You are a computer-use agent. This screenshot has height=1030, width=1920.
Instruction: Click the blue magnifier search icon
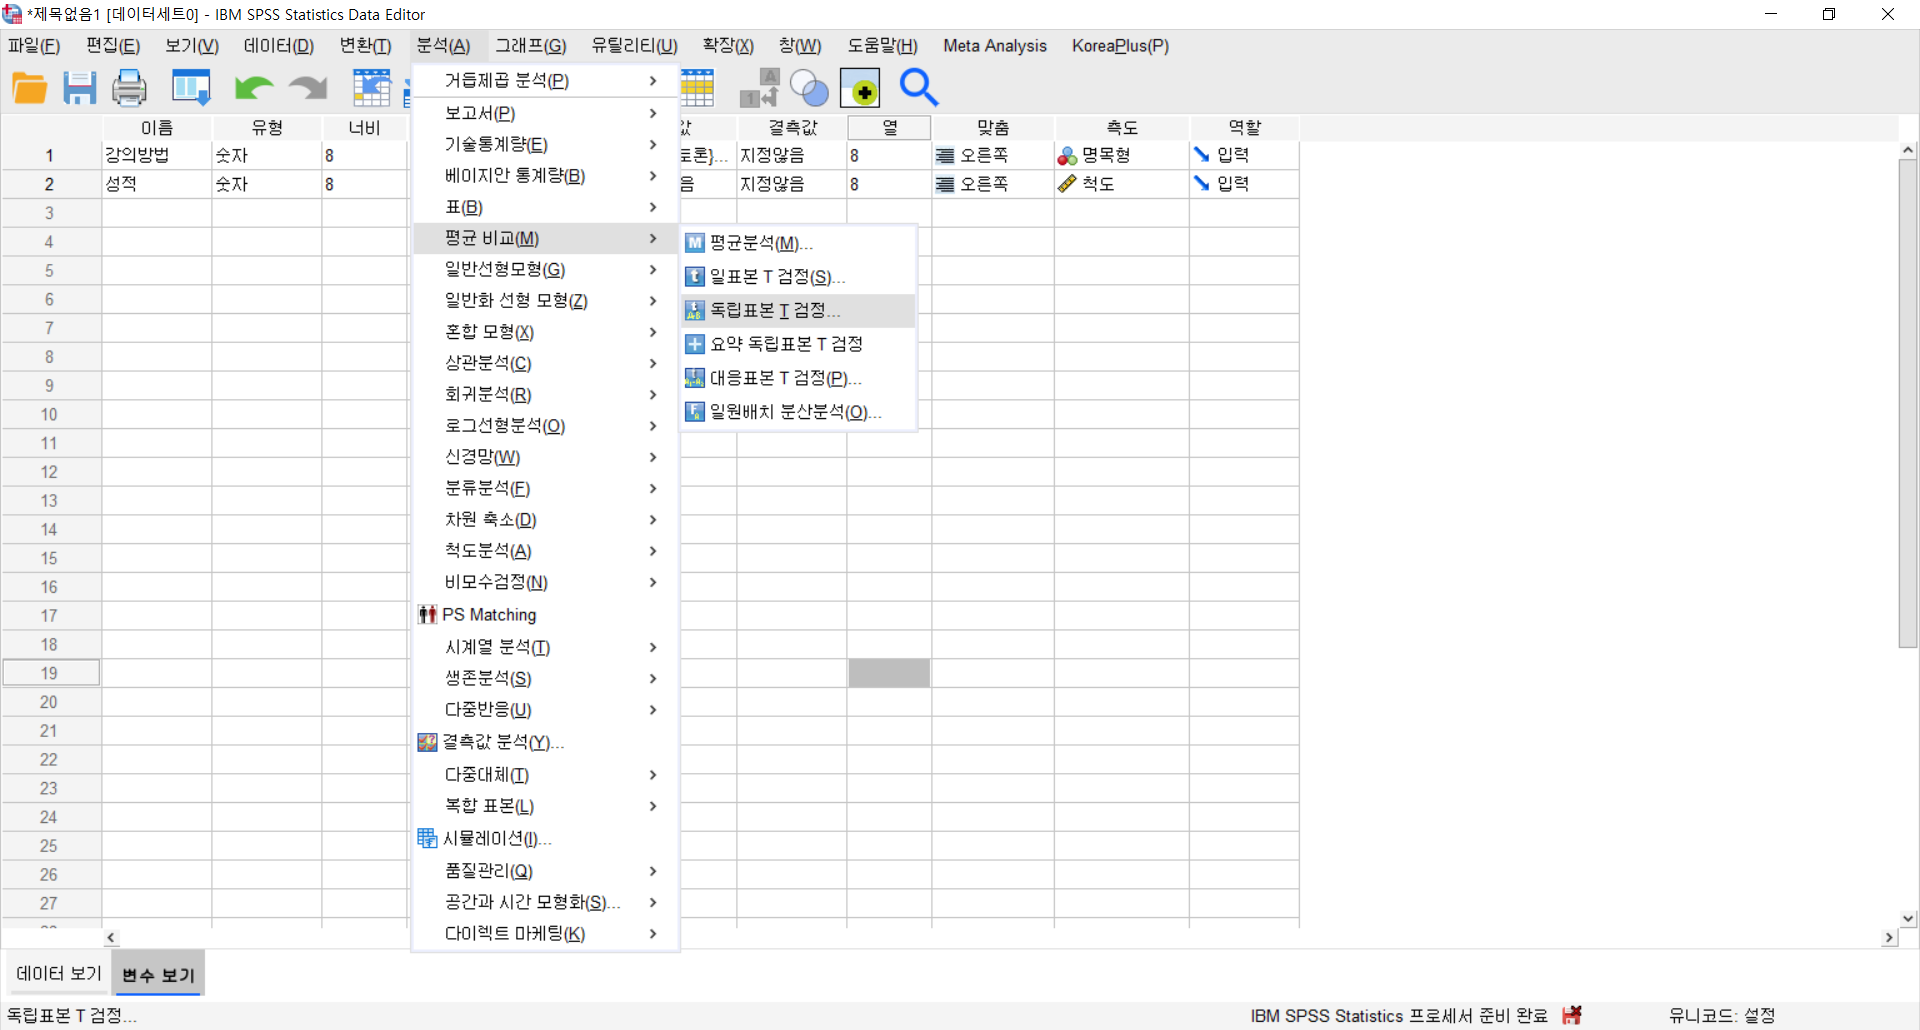pos(919,88)
